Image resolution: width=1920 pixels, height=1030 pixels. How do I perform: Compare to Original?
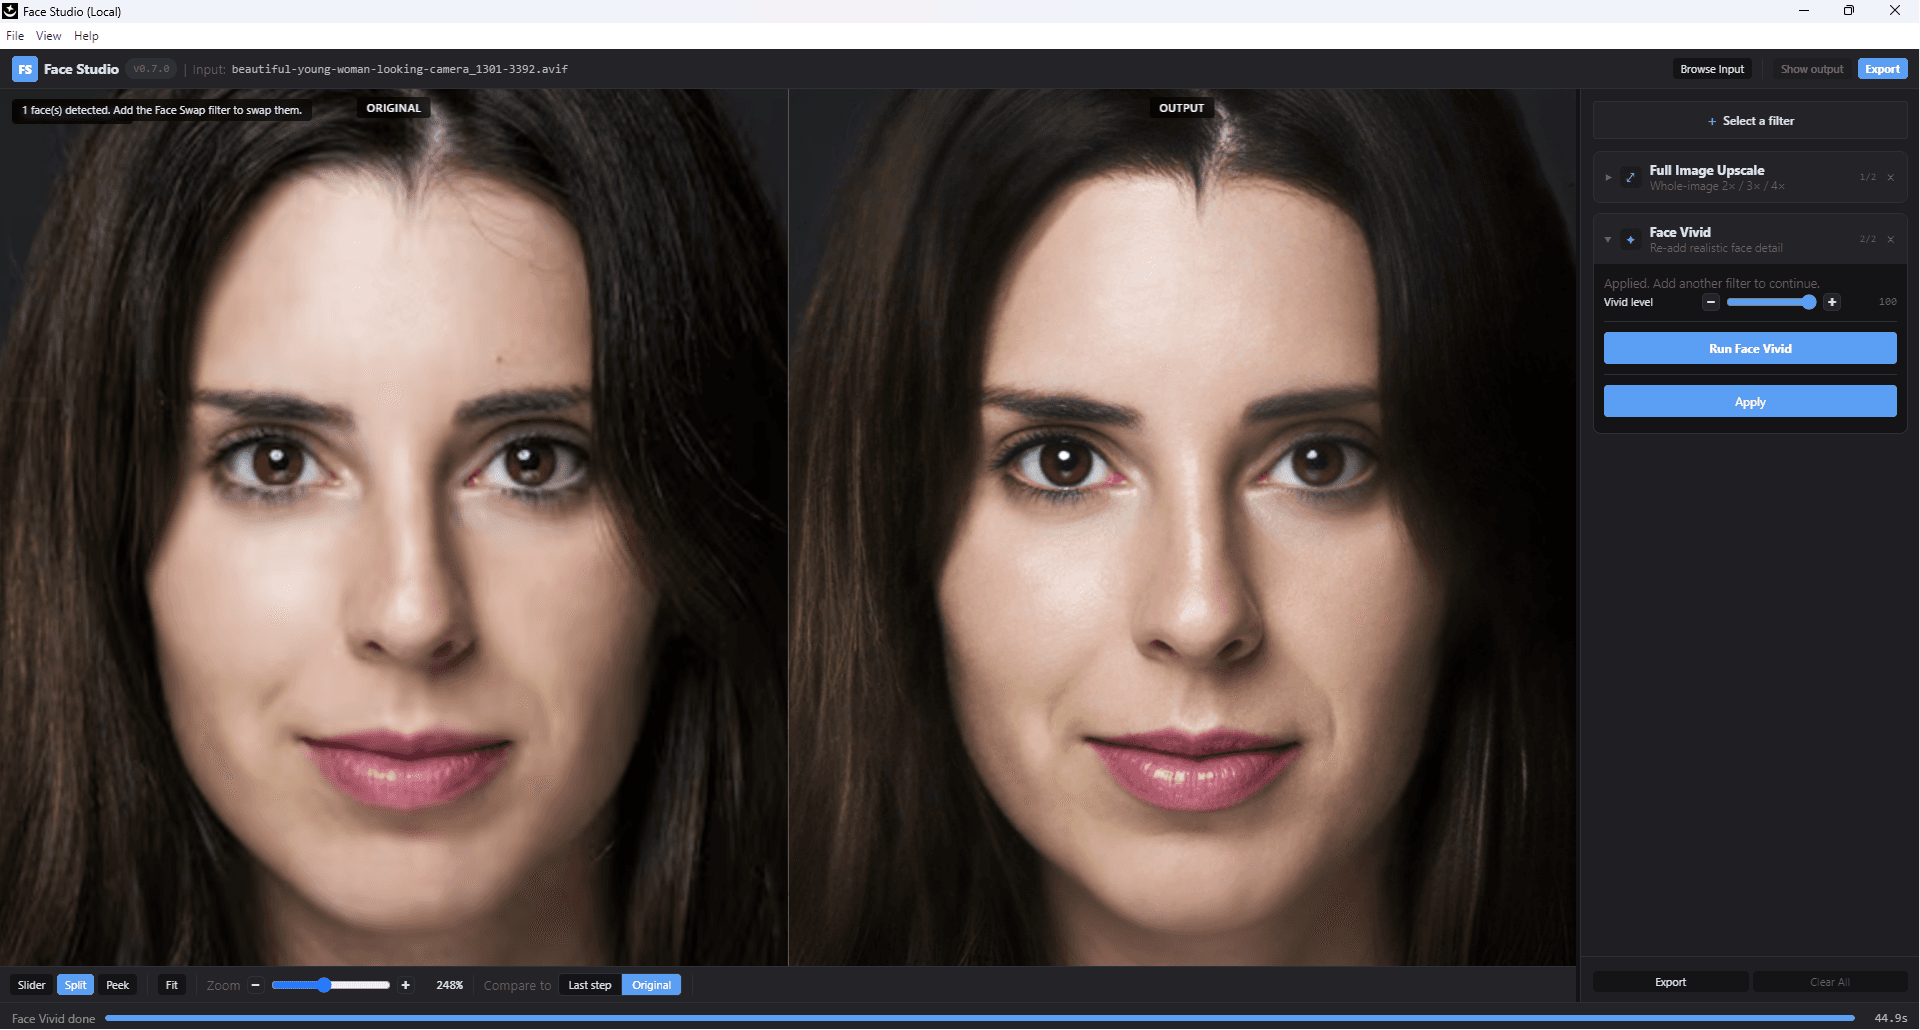point(651,985)
